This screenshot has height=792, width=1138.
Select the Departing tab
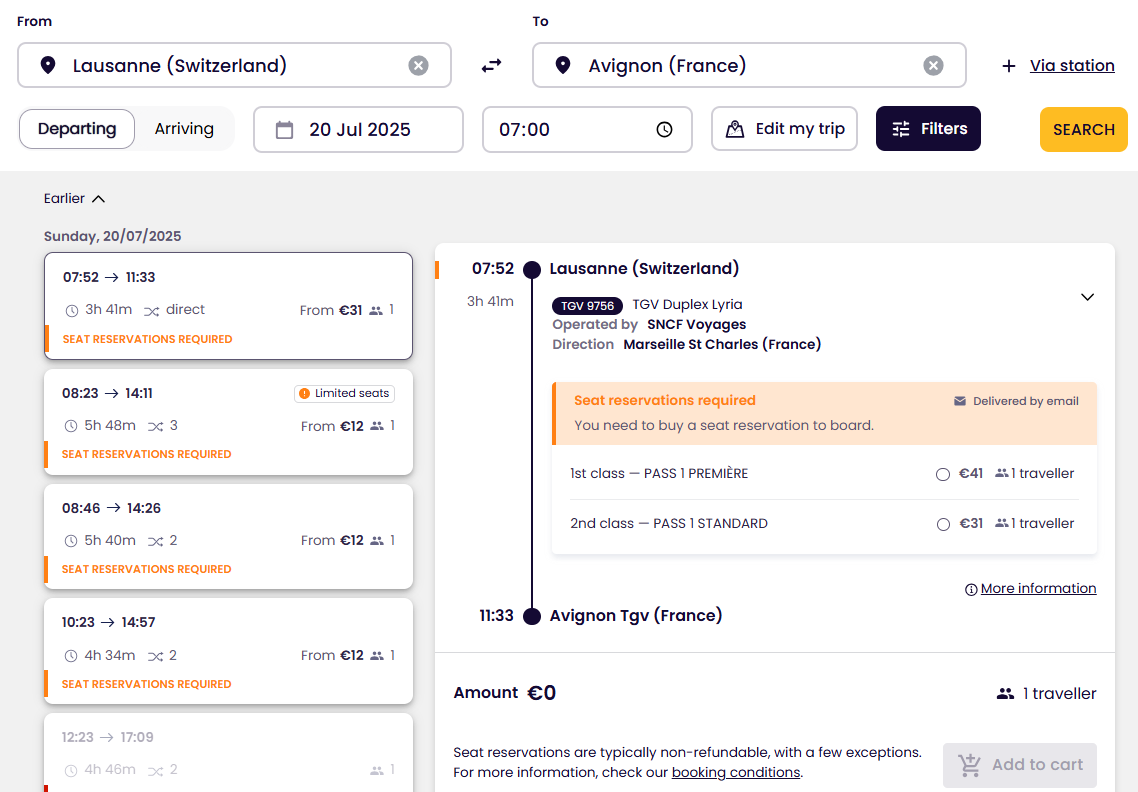point(77,128)
